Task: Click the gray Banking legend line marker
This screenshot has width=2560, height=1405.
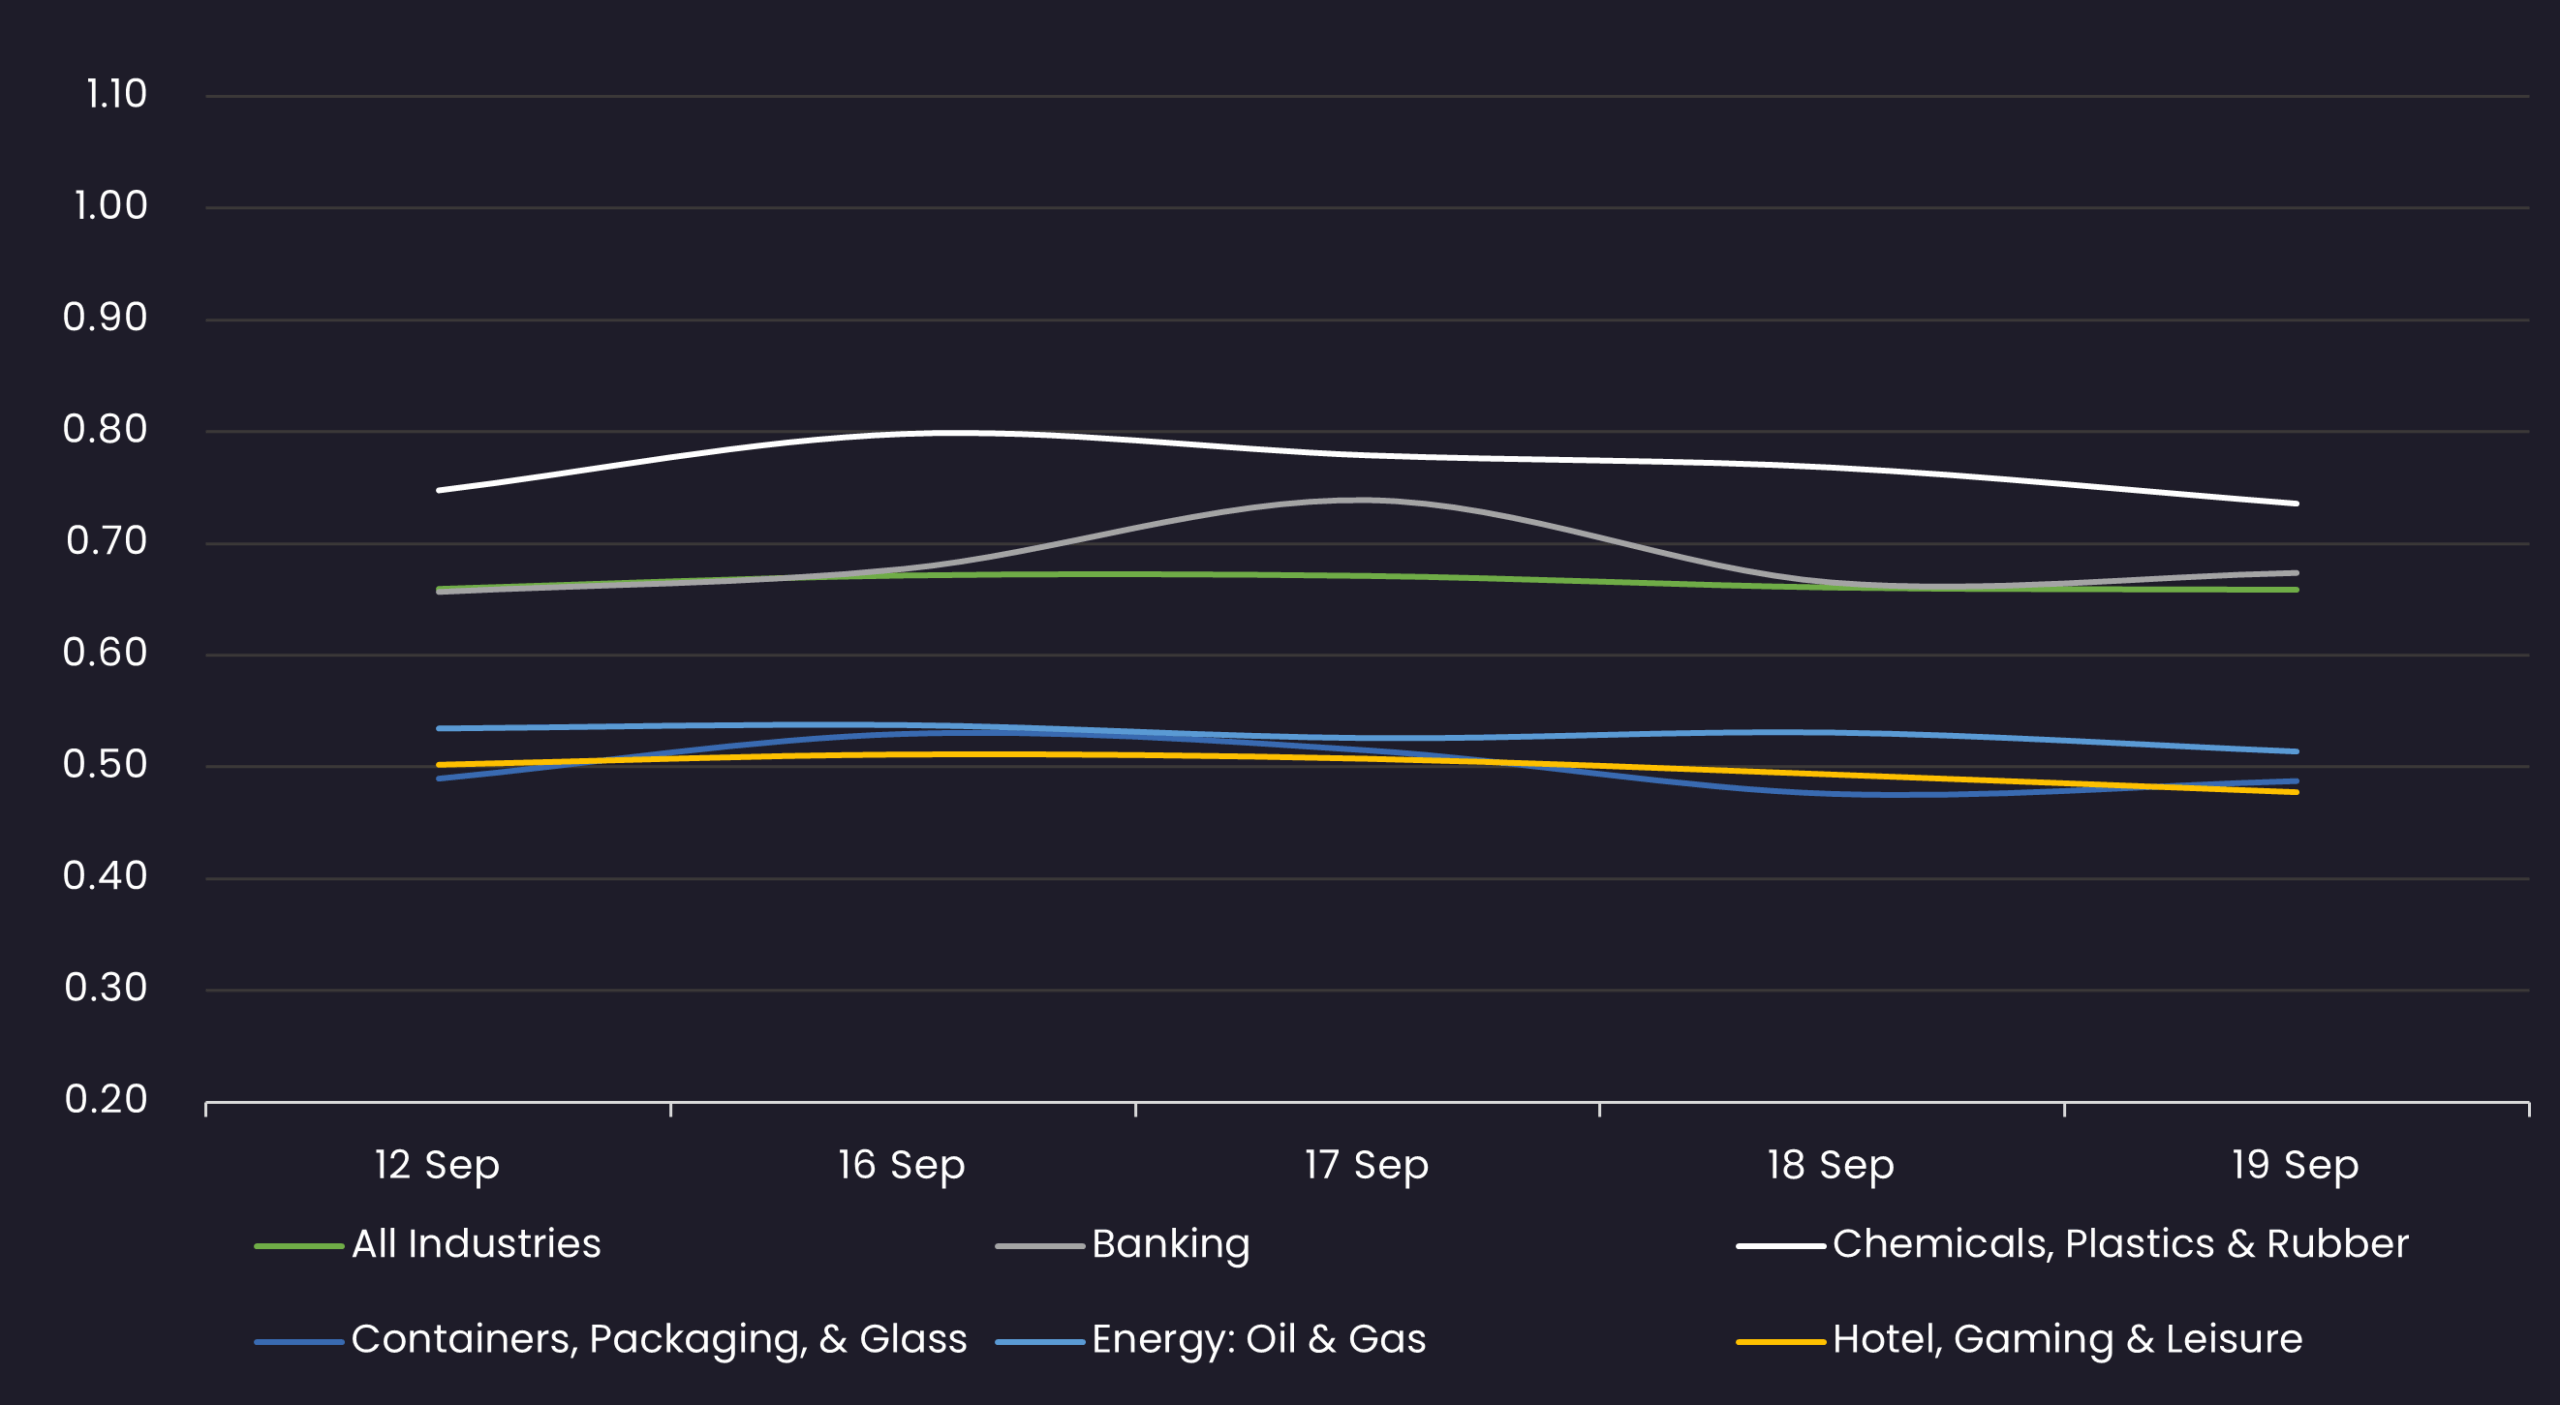Action: pos(1040,1246)
